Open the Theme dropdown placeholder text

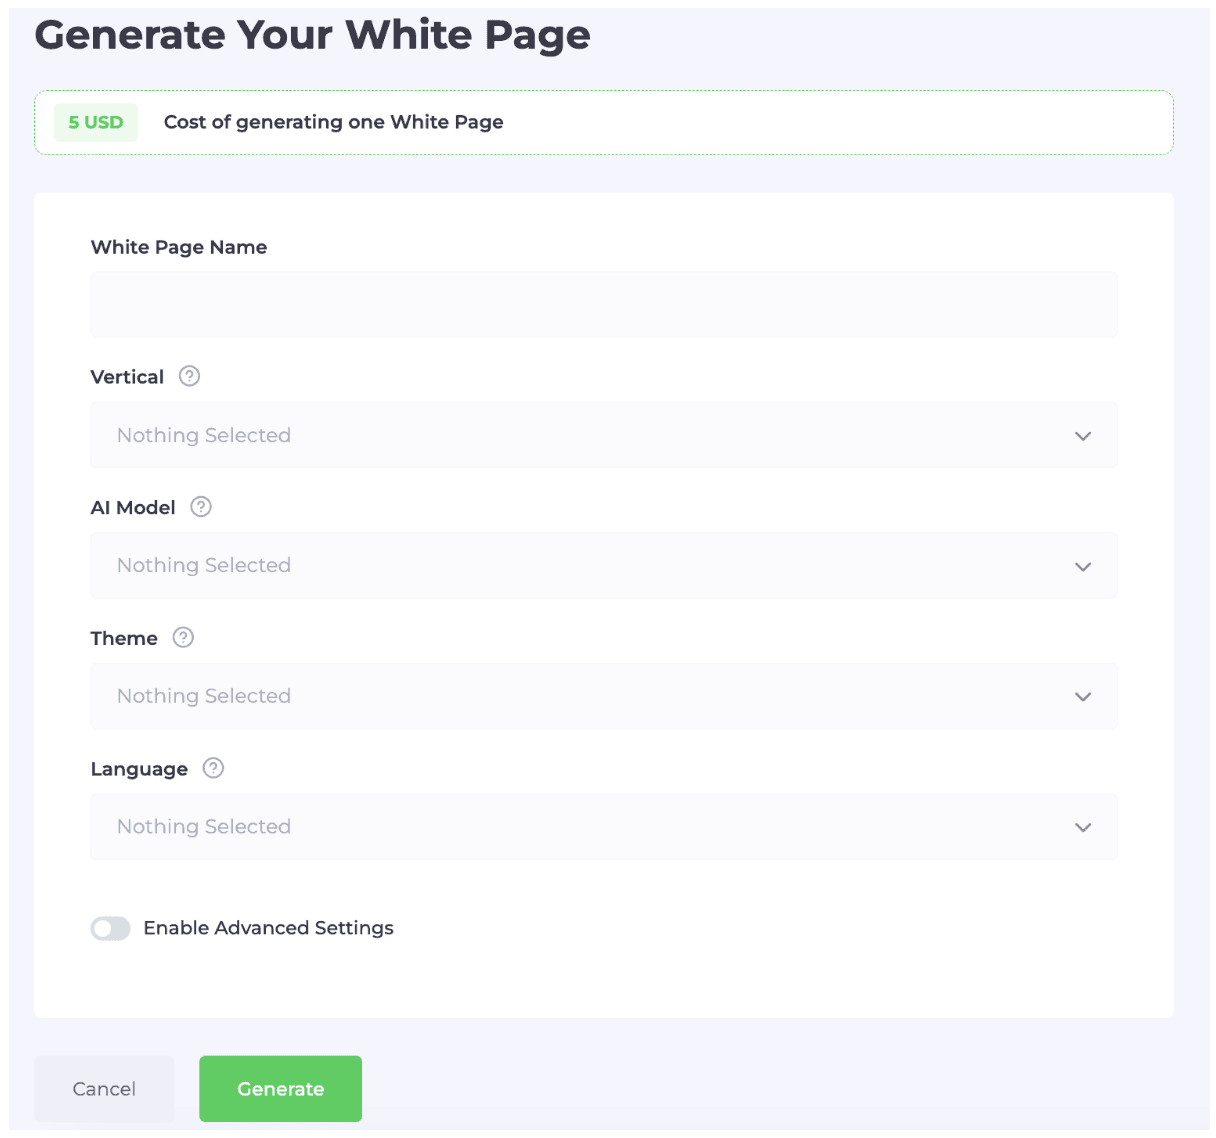tap(204, 696)
